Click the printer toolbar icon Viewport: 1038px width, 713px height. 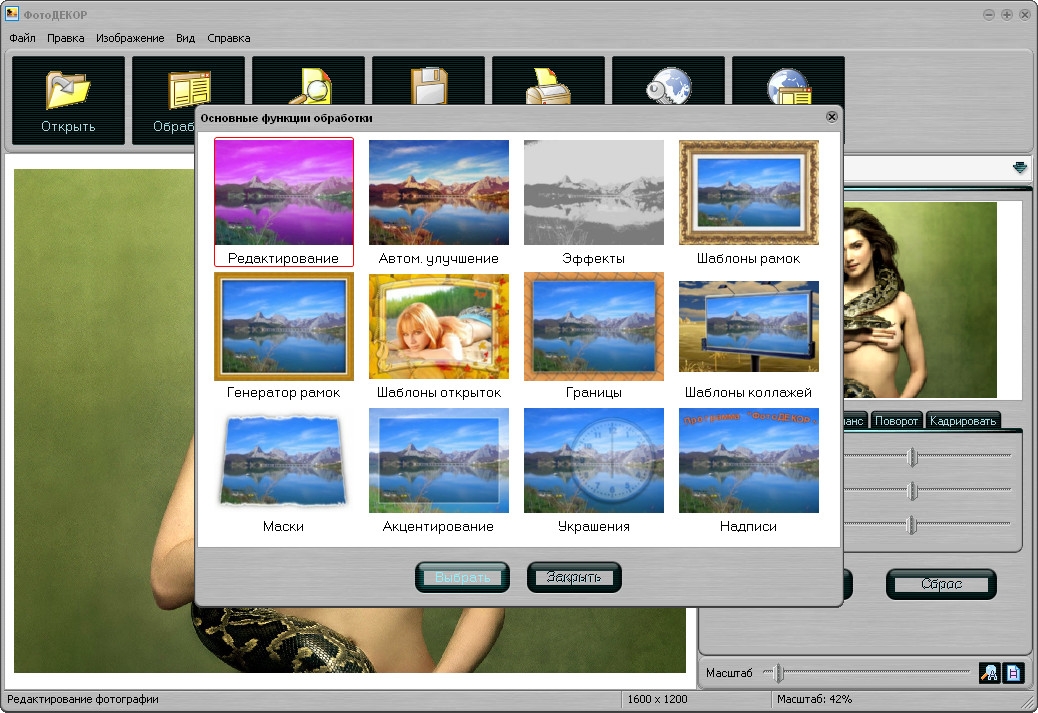click(x=548, y=85)
